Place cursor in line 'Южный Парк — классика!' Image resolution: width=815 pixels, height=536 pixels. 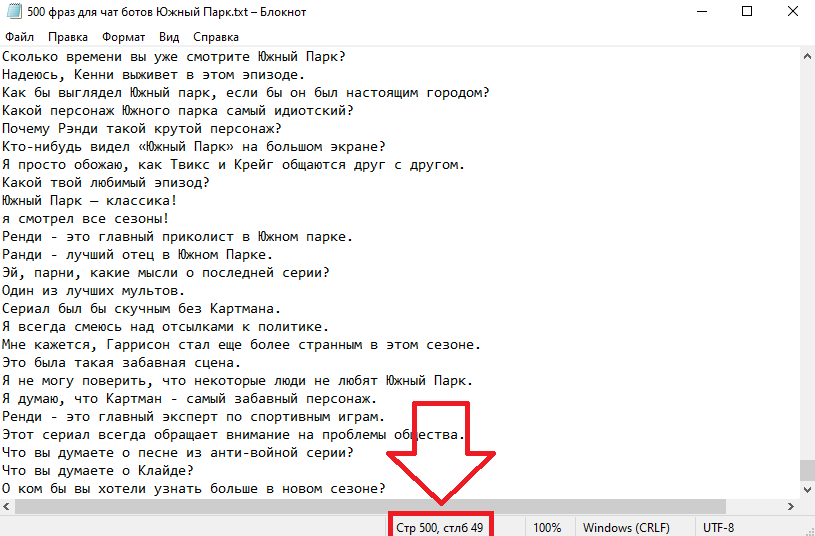click(x=89, y=201)
